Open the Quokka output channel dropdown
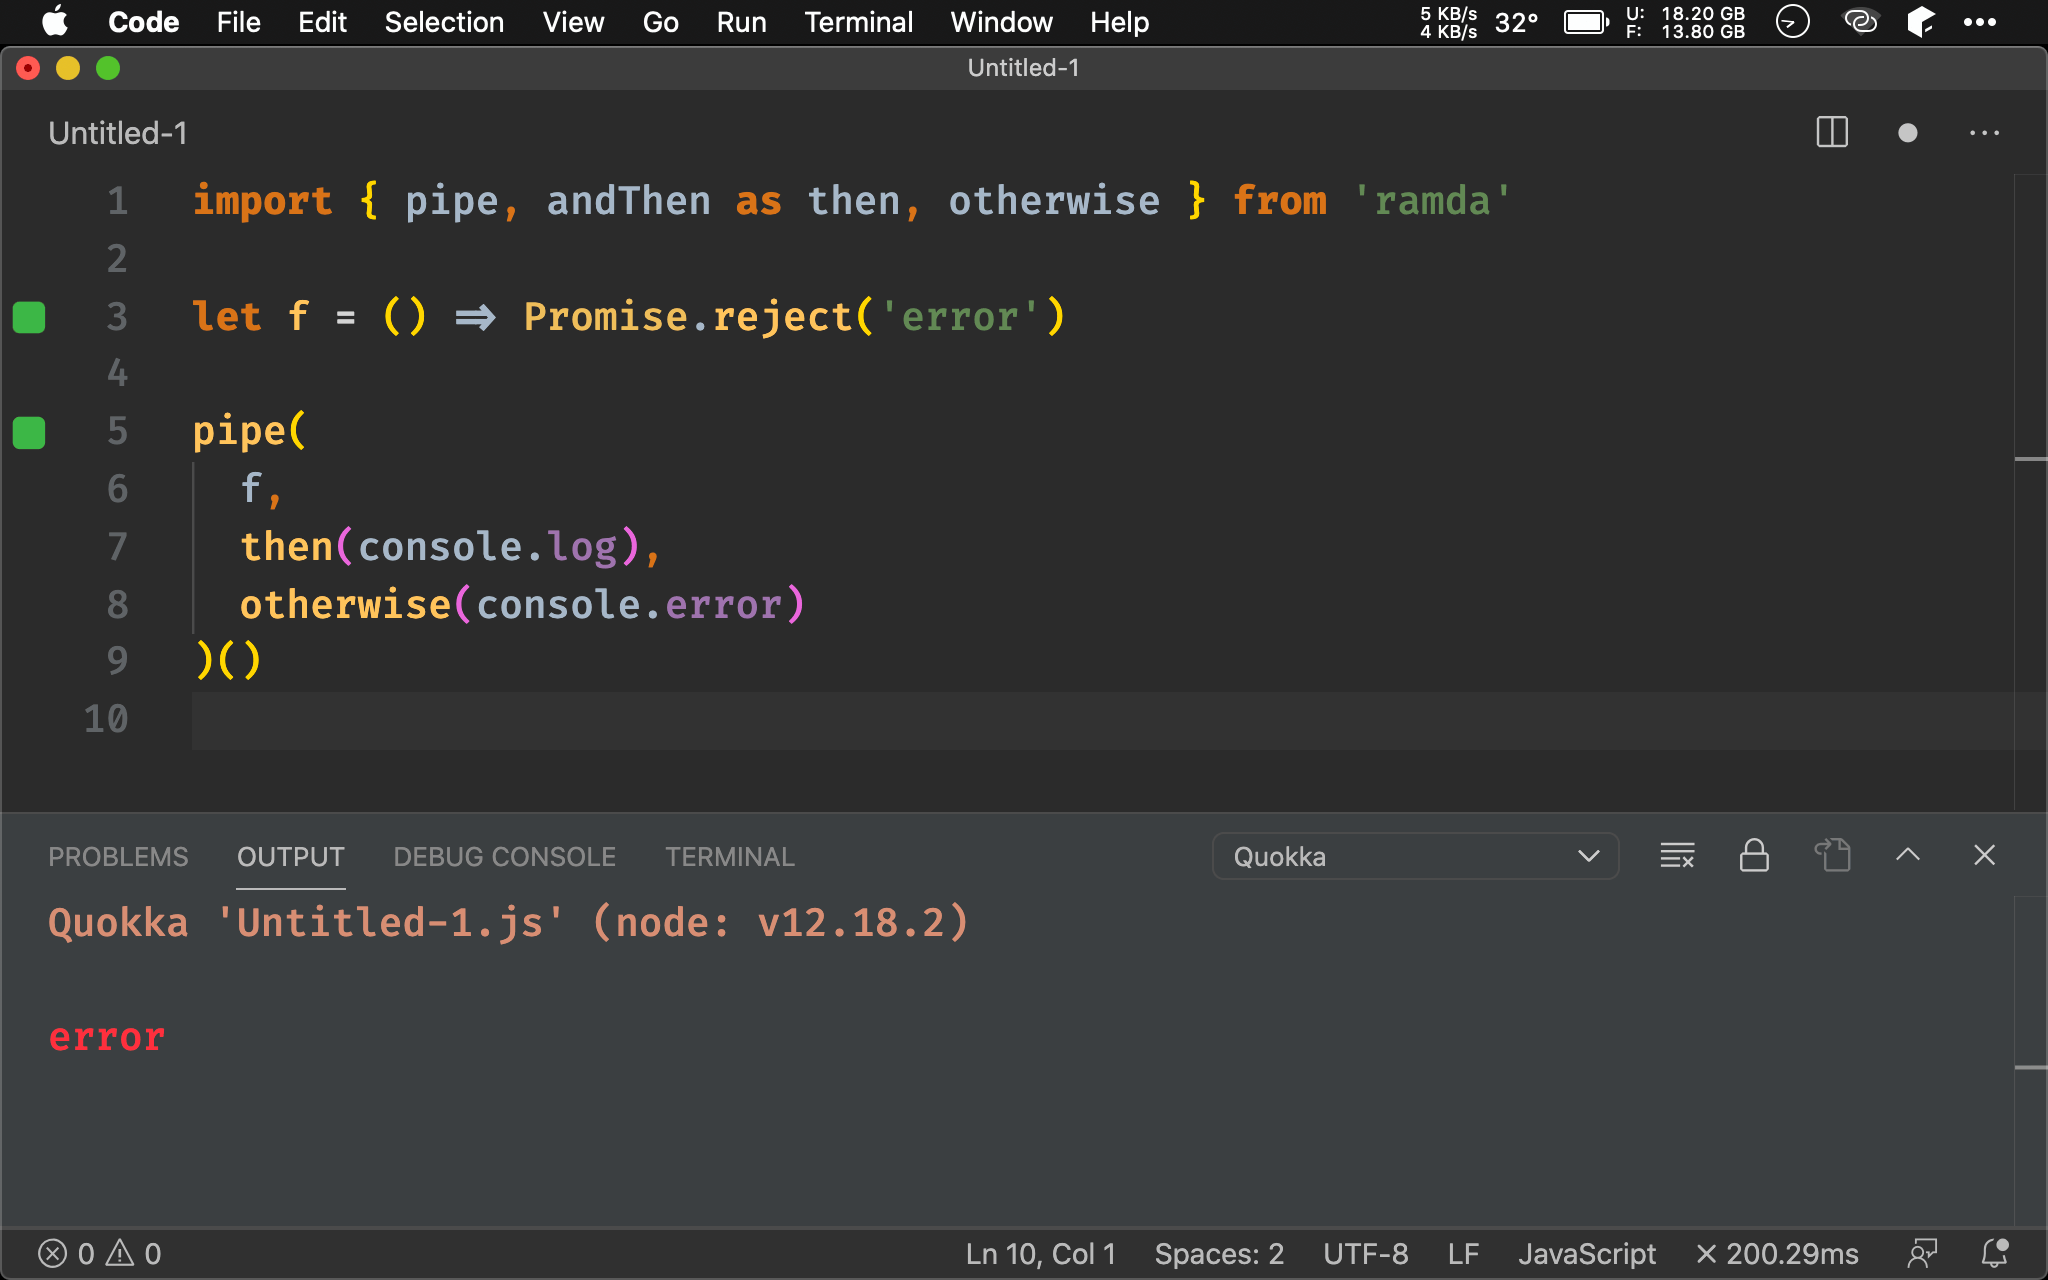Screen dimensions: 2048x1280 coord(1415,856)
